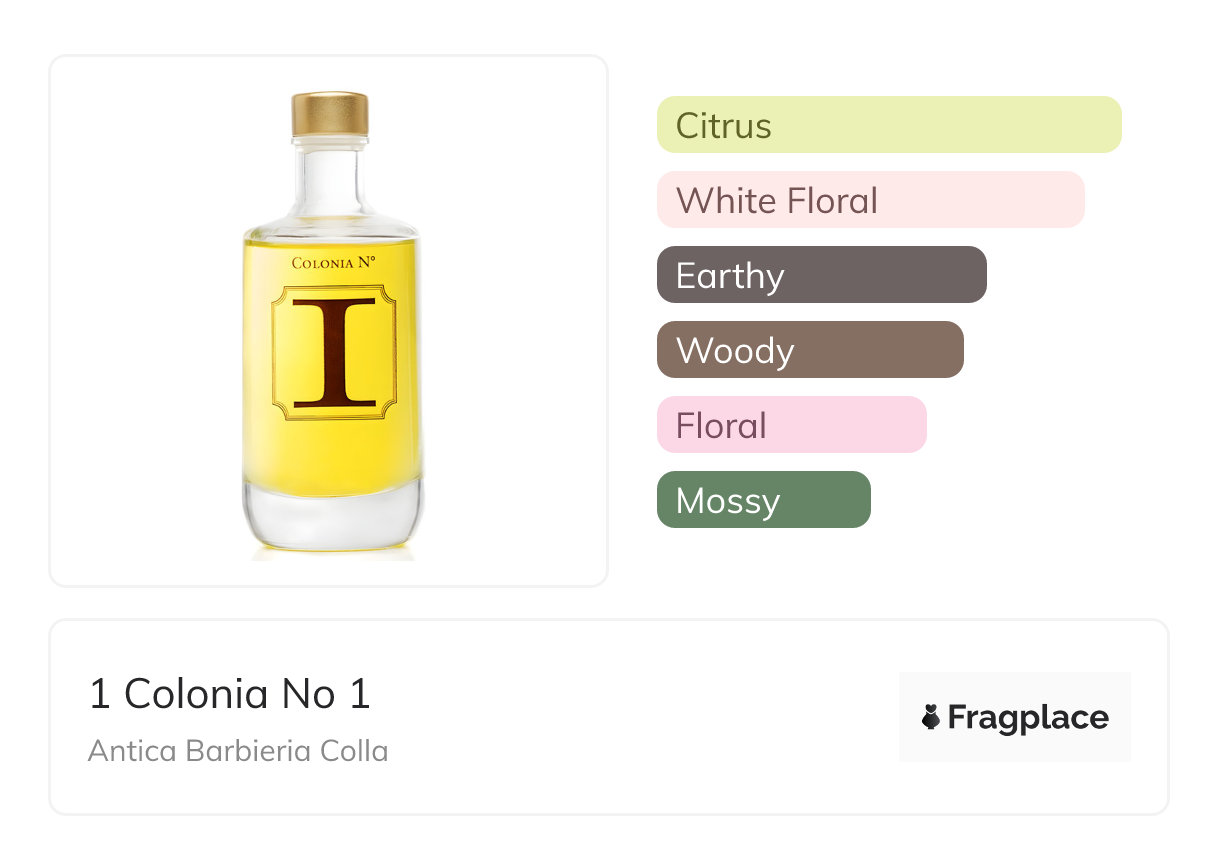Click the bottle's clear glass neck
This screenshot has height=864, width=1218.
330,185
